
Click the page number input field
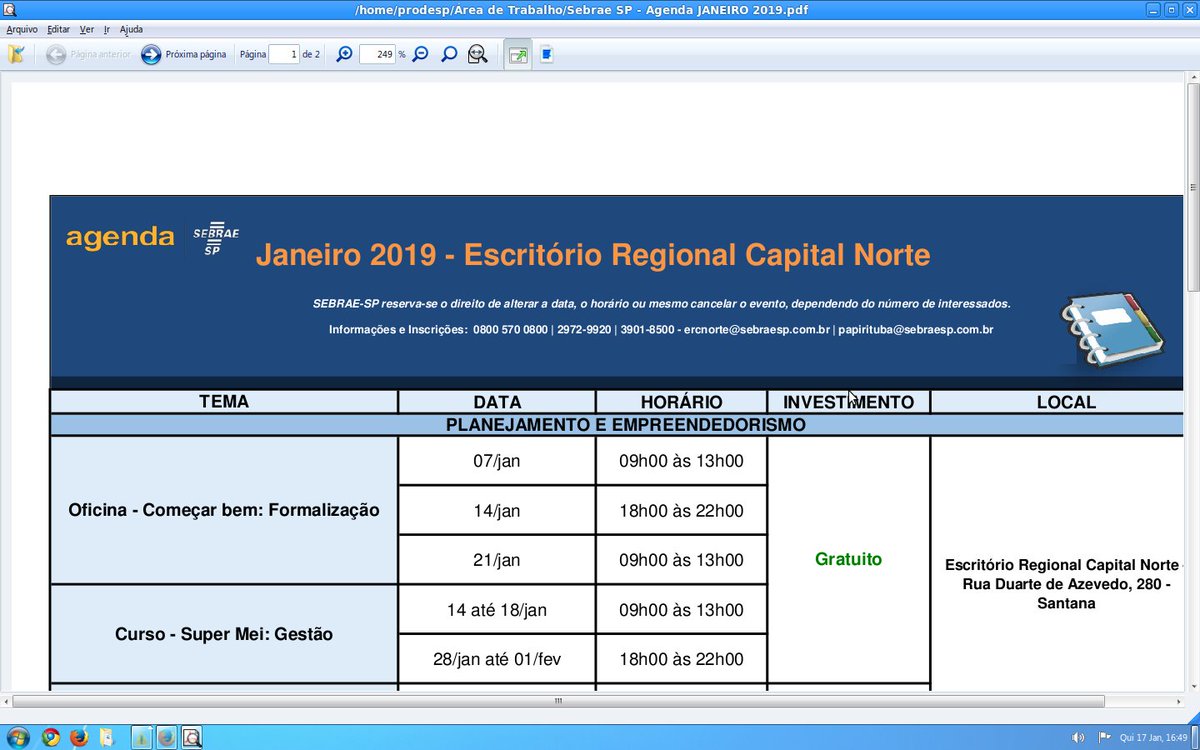[284, 54]
